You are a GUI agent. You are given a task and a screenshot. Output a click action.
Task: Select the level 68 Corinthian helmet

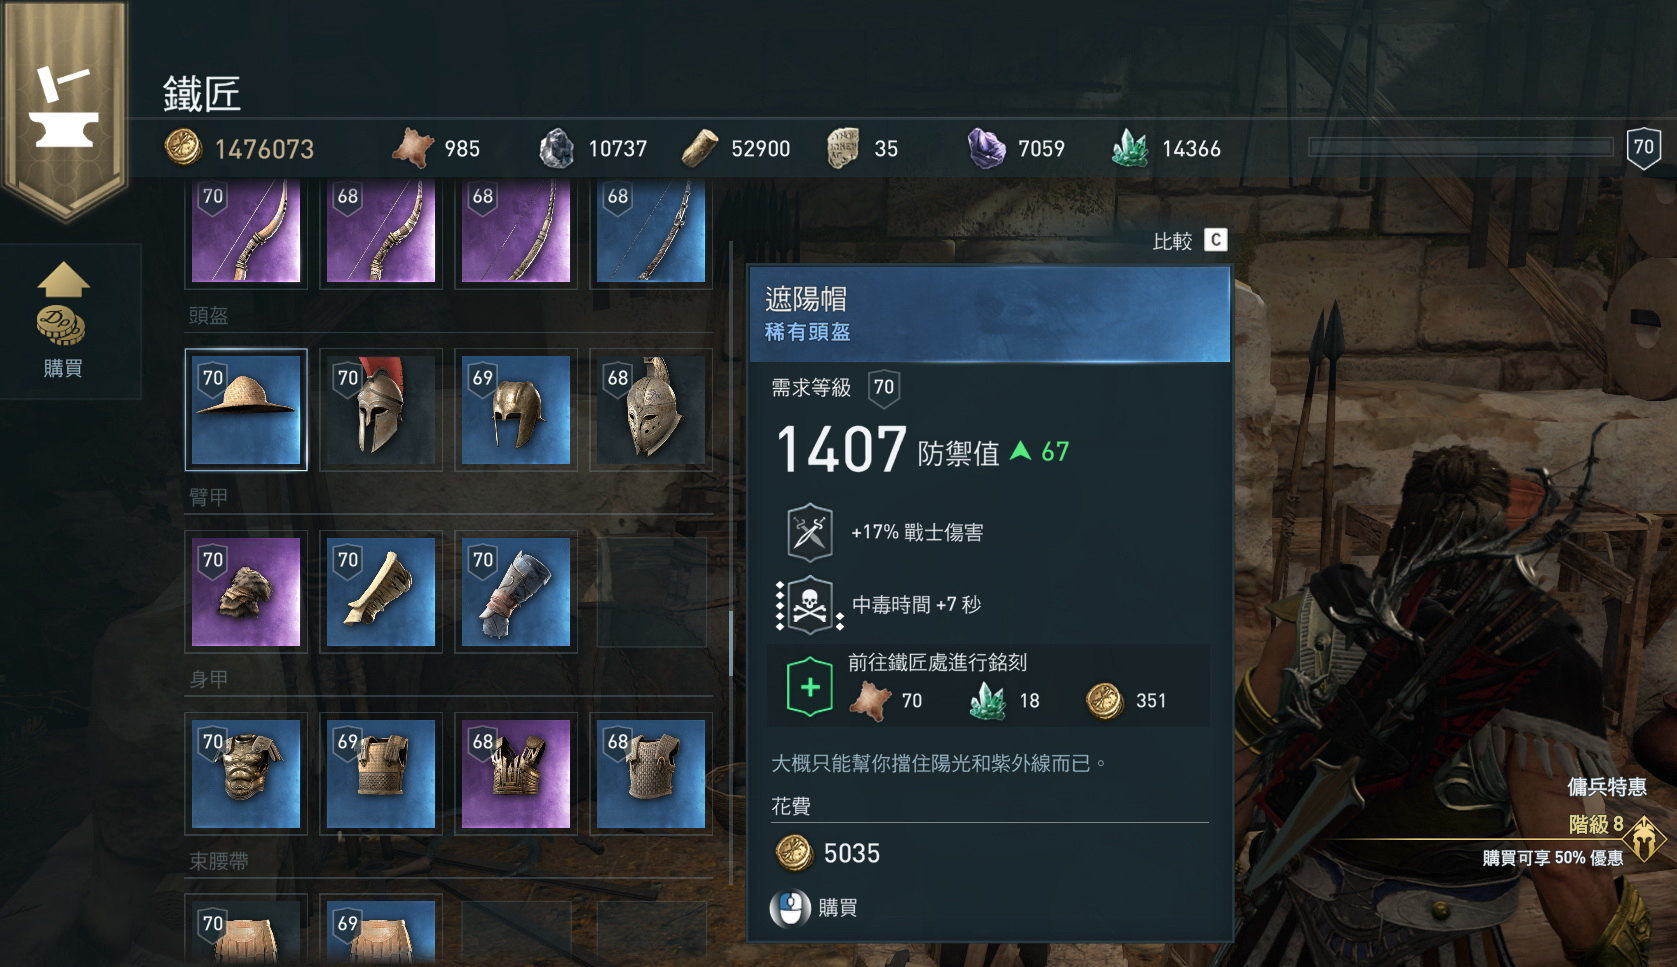(x=651, y=410)
